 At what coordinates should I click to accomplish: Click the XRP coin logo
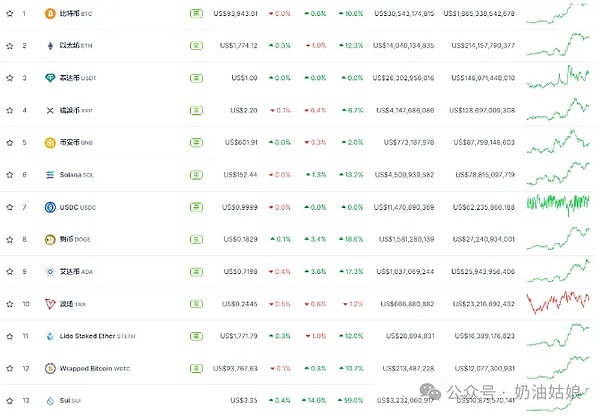coord(50,110)
